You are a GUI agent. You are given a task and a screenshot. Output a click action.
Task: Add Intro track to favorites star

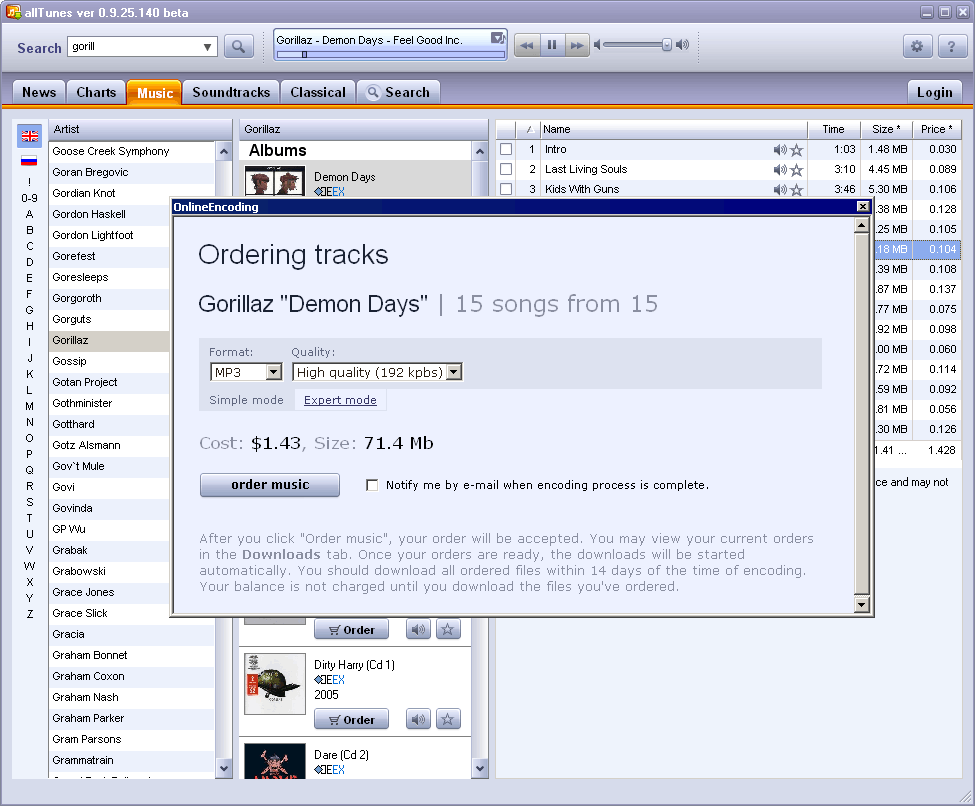[x=797, y=150]
